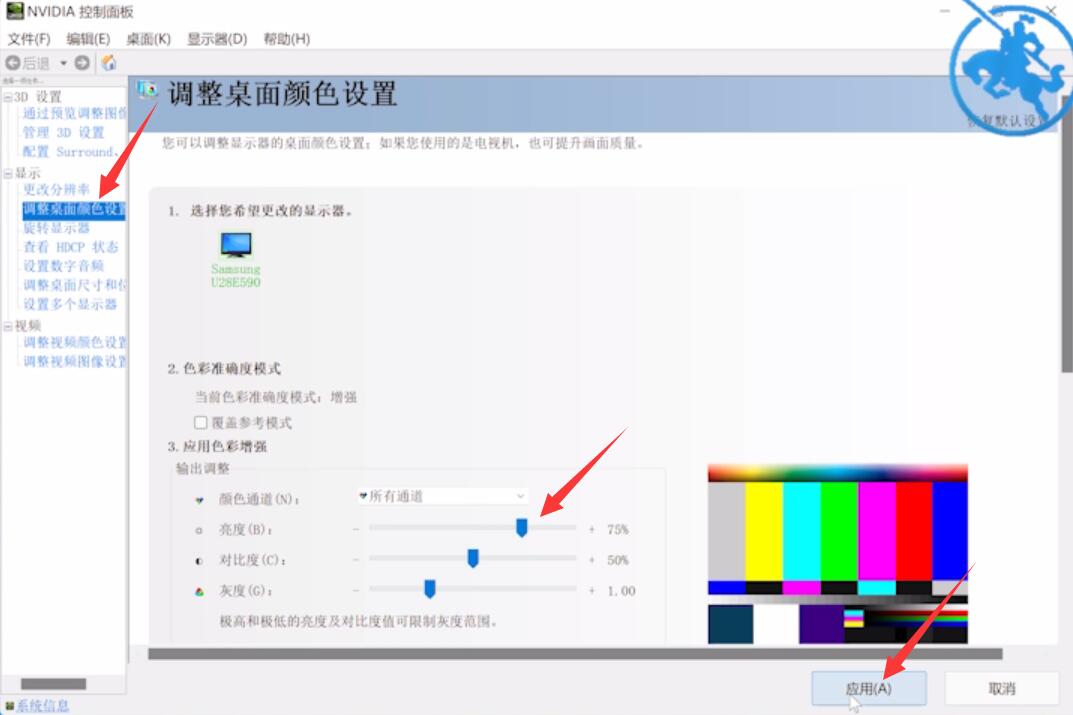This screenshot has width=1073, height=715.
Task: Click the plus icon of brightness slider
Action: pyautogui.click(x=591, y=529)
